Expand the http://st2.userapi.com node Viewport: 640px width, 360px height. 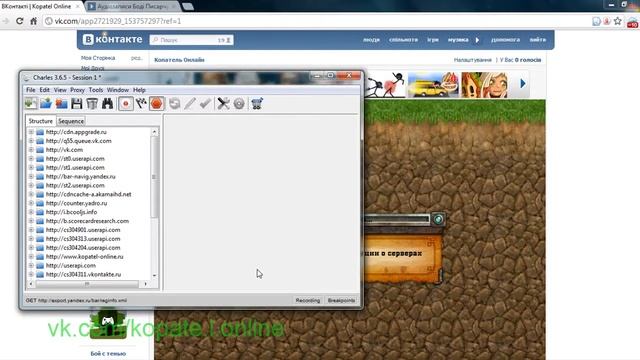click(x=31, y=185)
